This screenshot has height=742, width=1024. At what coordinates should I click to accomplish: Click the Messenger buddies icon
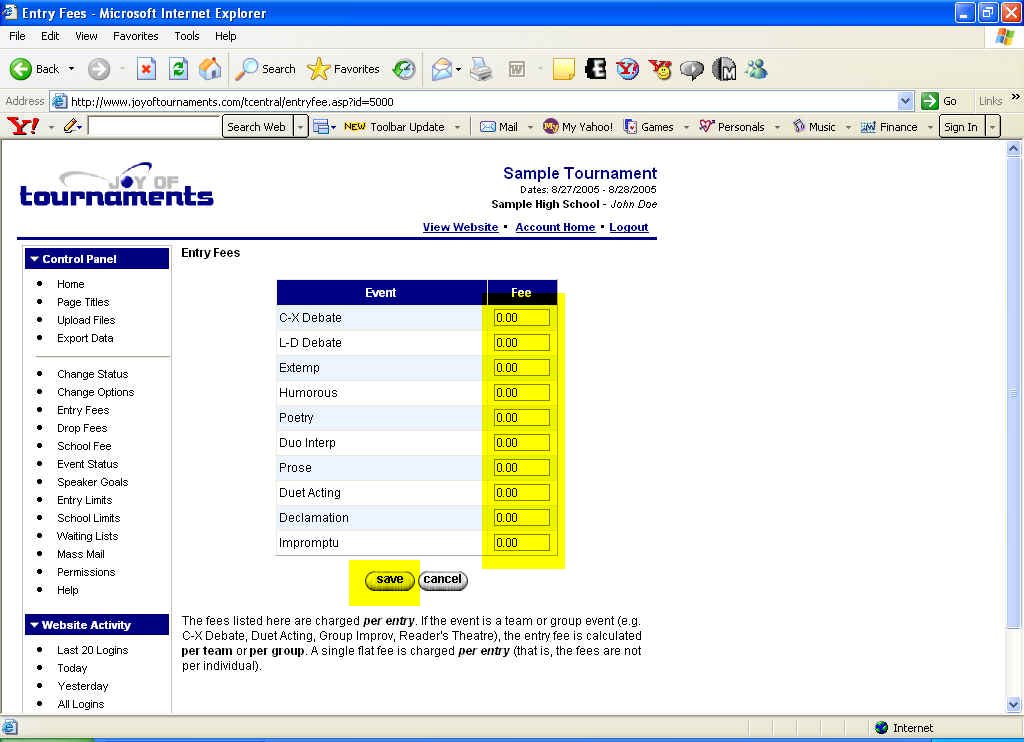tap(756, 69)
